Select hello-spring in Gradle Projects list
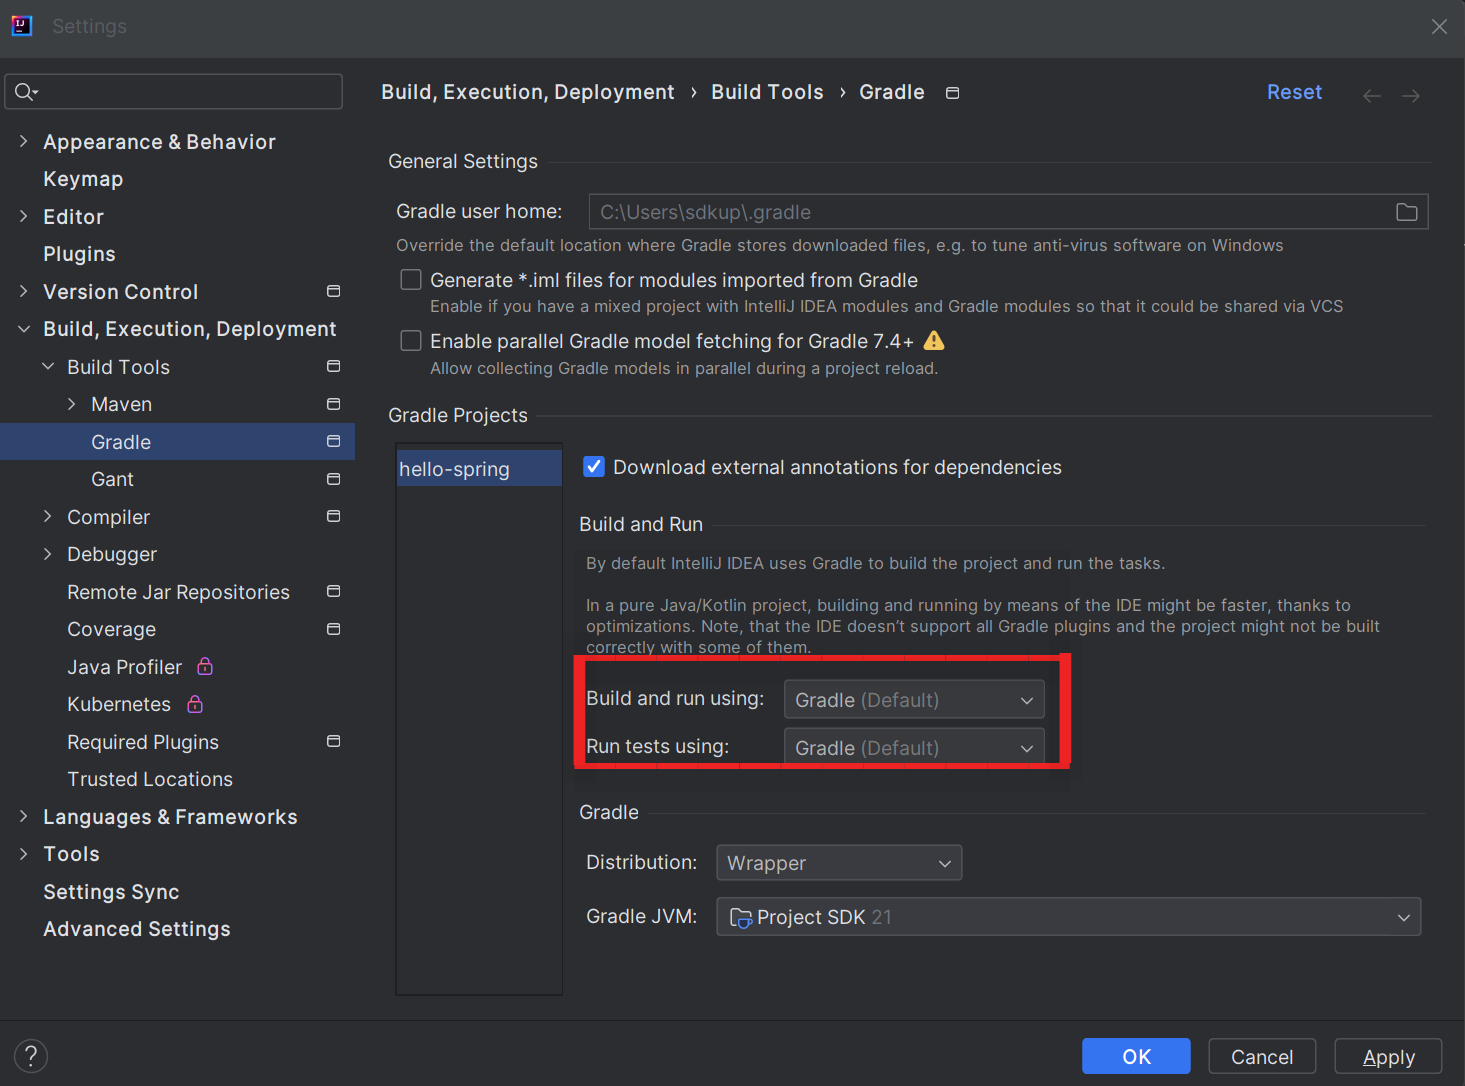The width and height of the screenshot is (1465, 1086). [x=479, y=469]
